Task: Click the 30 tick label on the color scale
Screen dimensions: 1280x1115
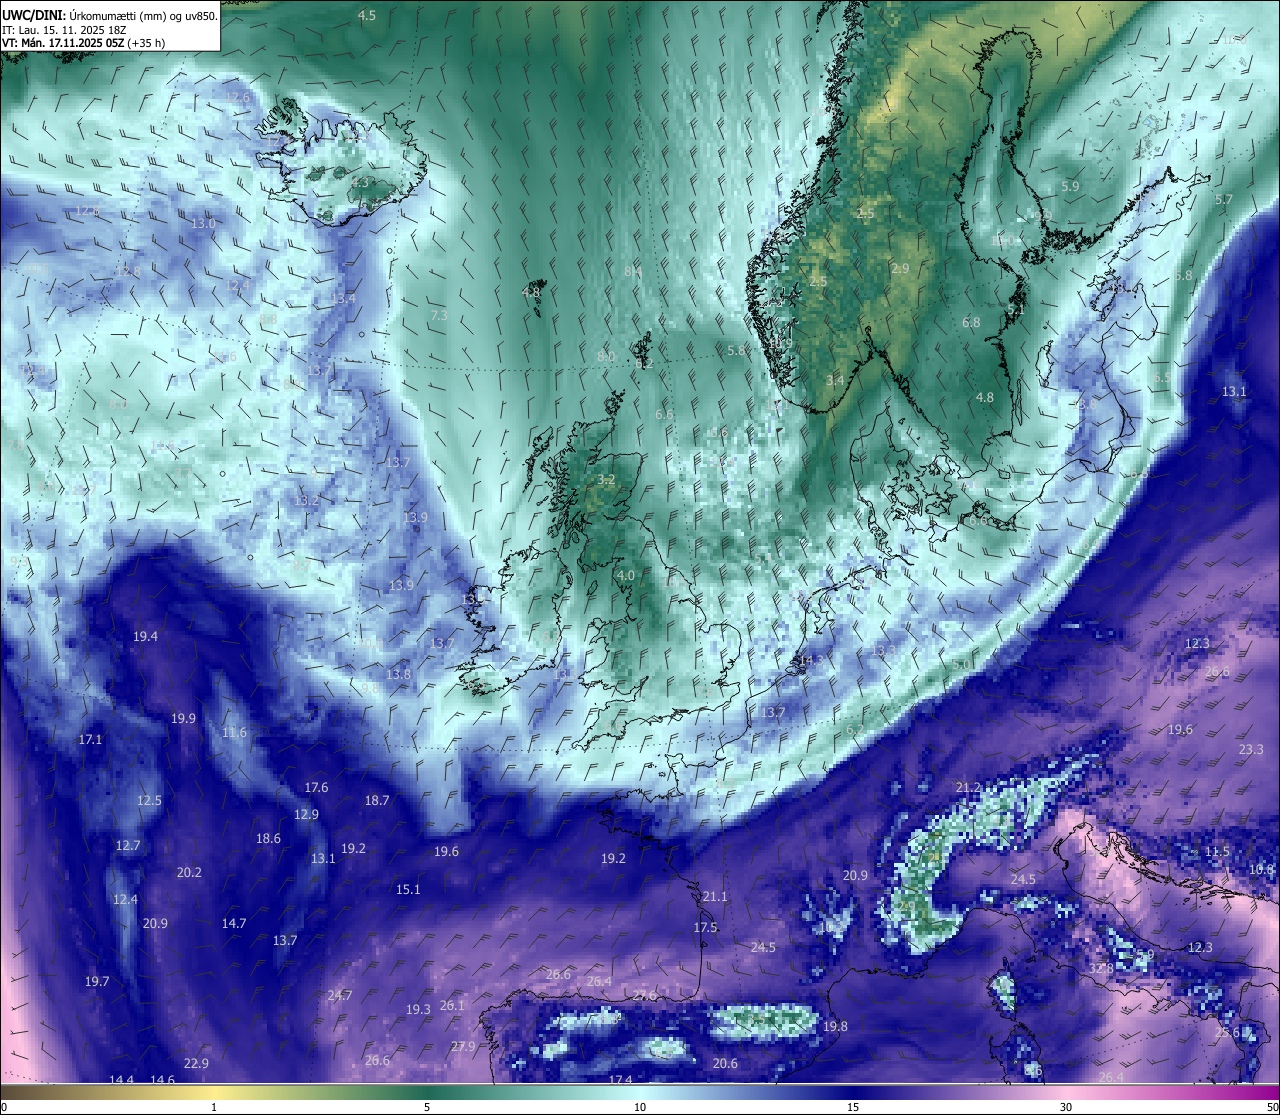Action: coord(1066,1107)
